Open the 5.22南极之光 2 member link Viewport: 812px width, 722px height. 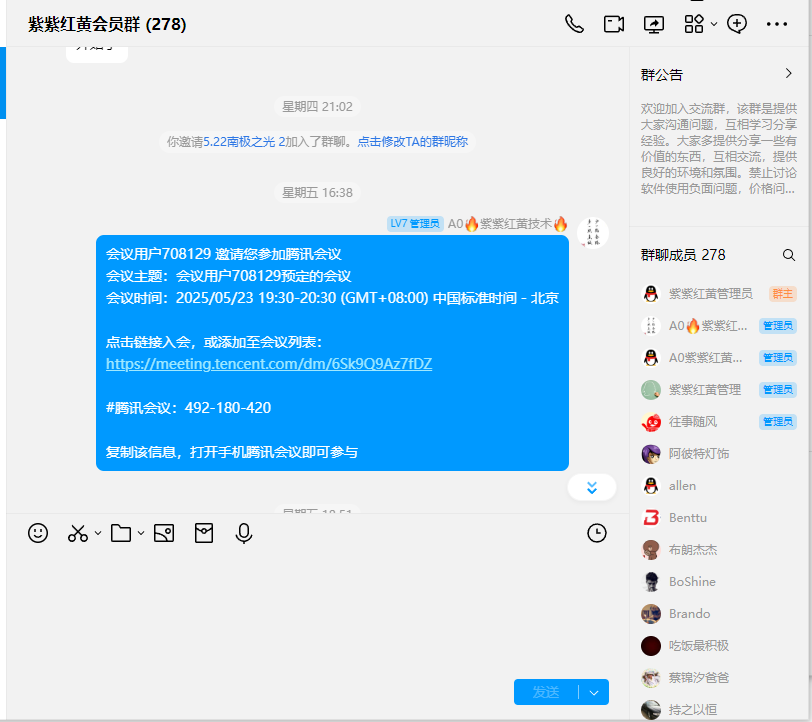click(244, 141)
